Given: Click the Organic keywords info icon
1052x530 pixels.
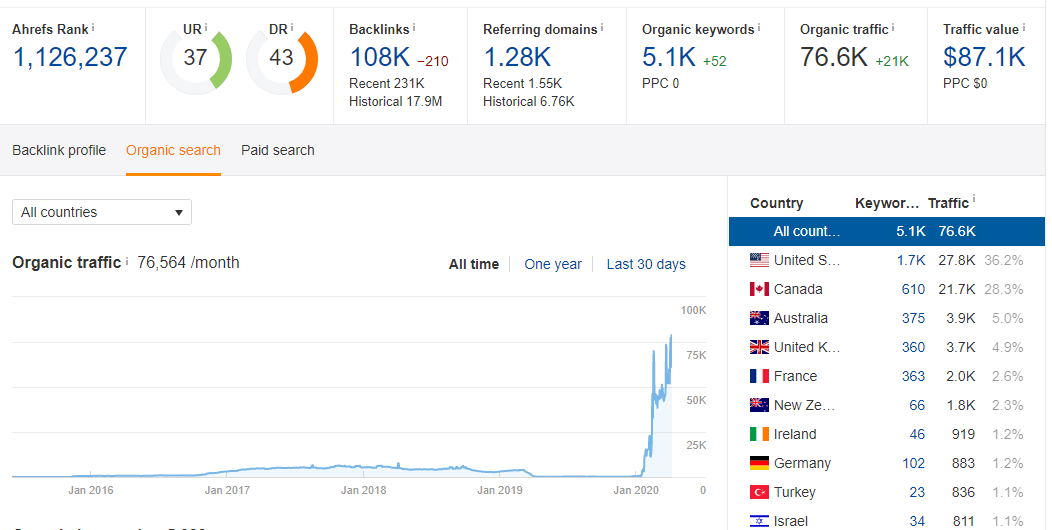Looking at the screenshot, I should (759, 27).
